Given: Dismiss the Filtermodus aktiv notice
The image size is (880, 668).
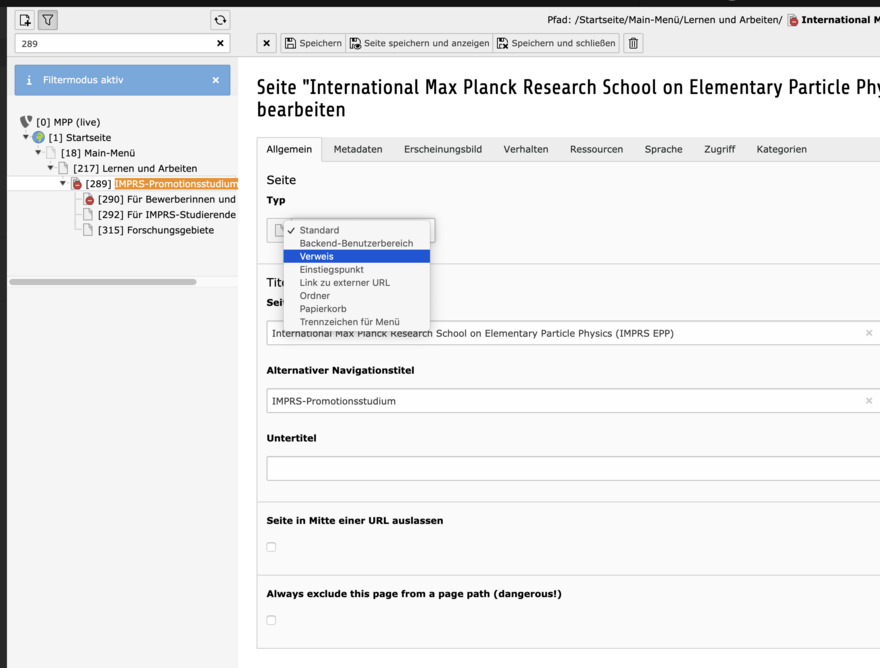Looking at the screenshot, I should pos(216,80).
